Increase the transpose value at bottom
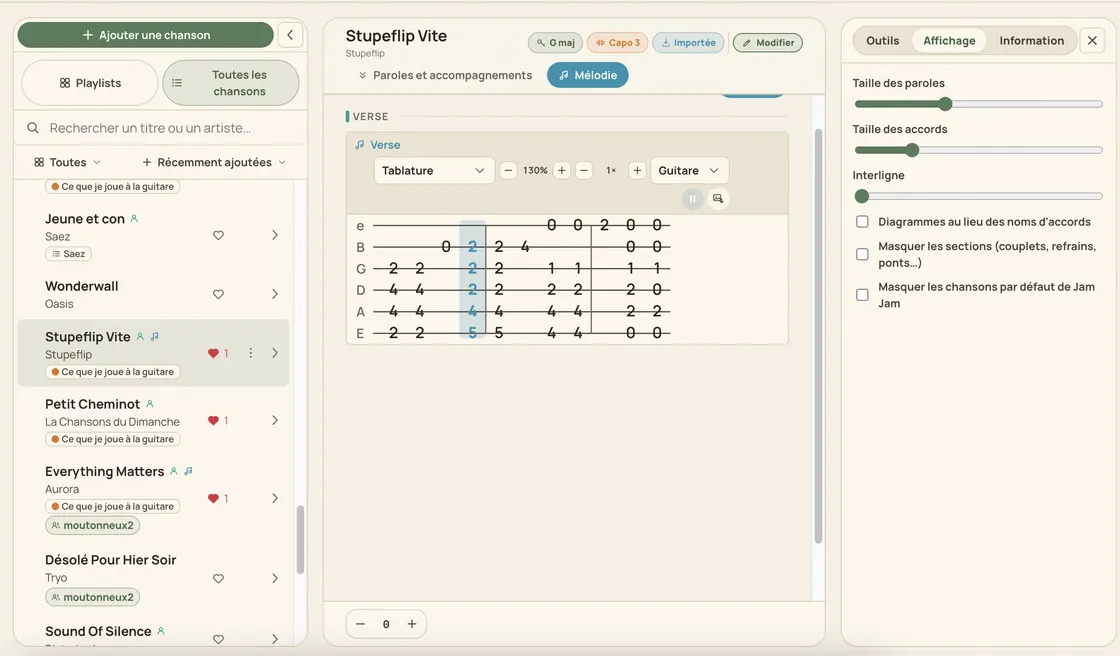The image size is (1120, 656). tap(412, 624)
